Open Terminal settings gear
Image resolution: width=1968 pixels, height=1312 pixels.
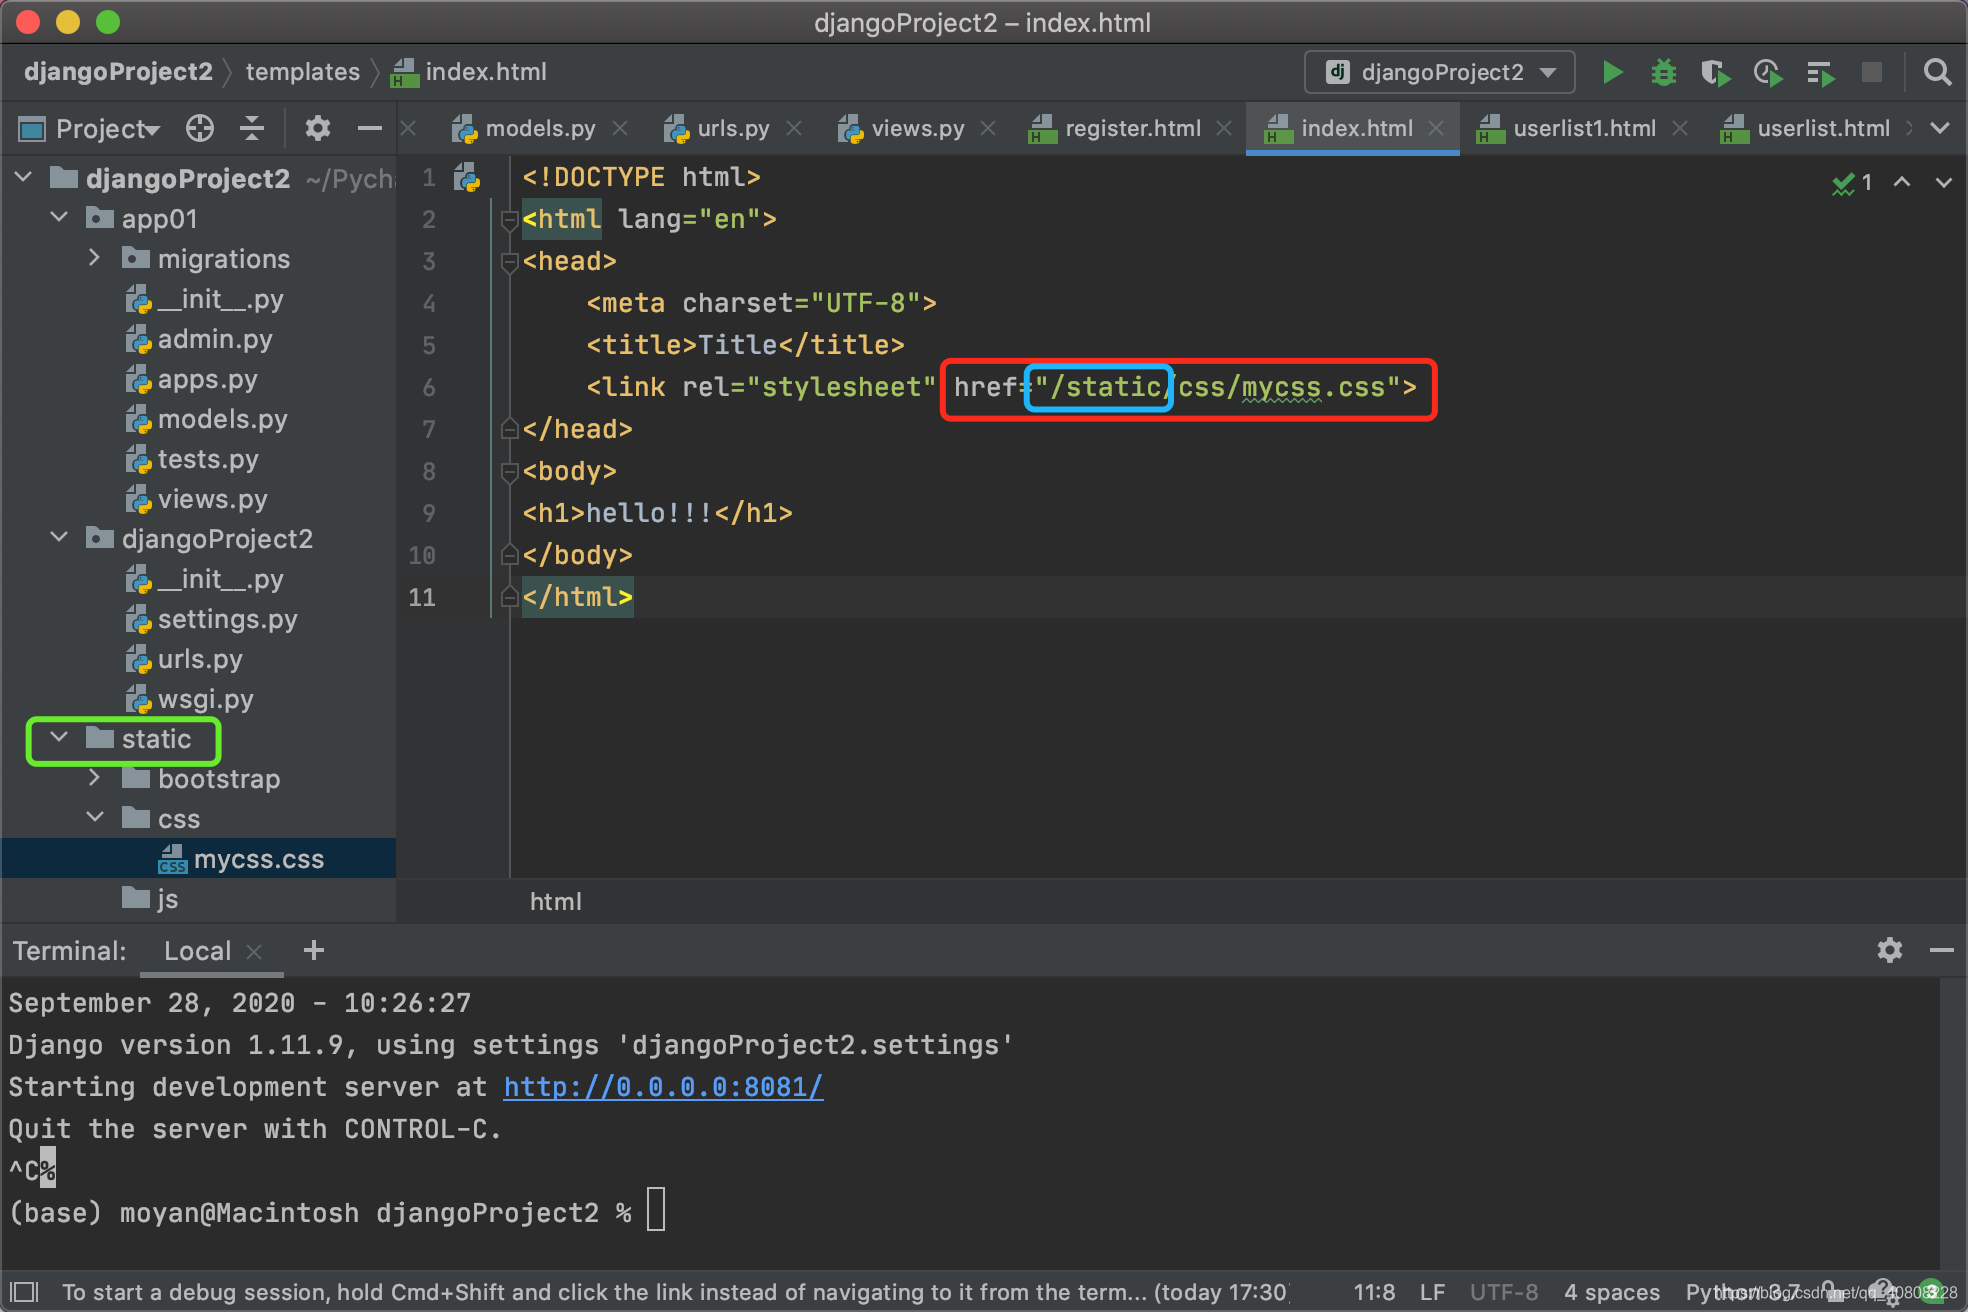[x=1889, y=950]
